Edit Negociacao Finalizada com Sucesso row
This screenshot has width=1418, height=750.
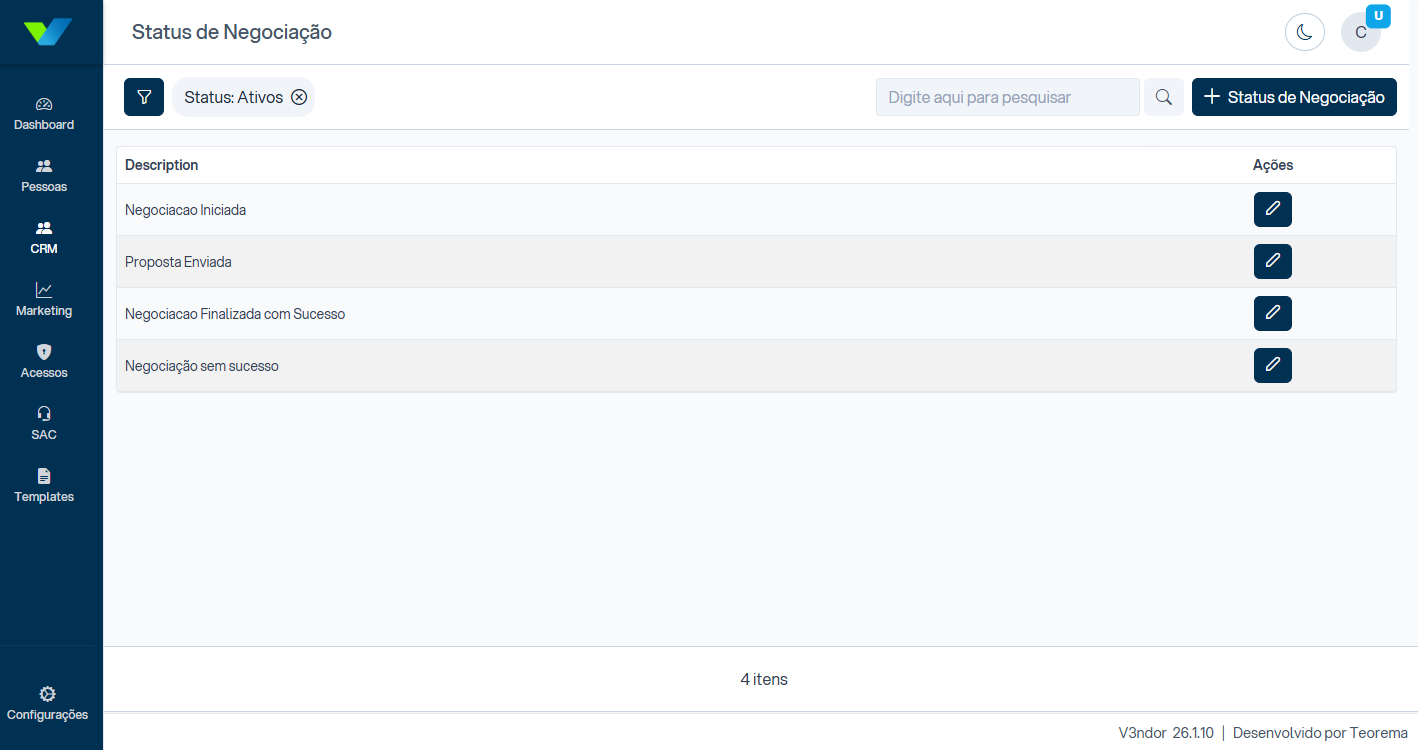tap(1273, 313)
